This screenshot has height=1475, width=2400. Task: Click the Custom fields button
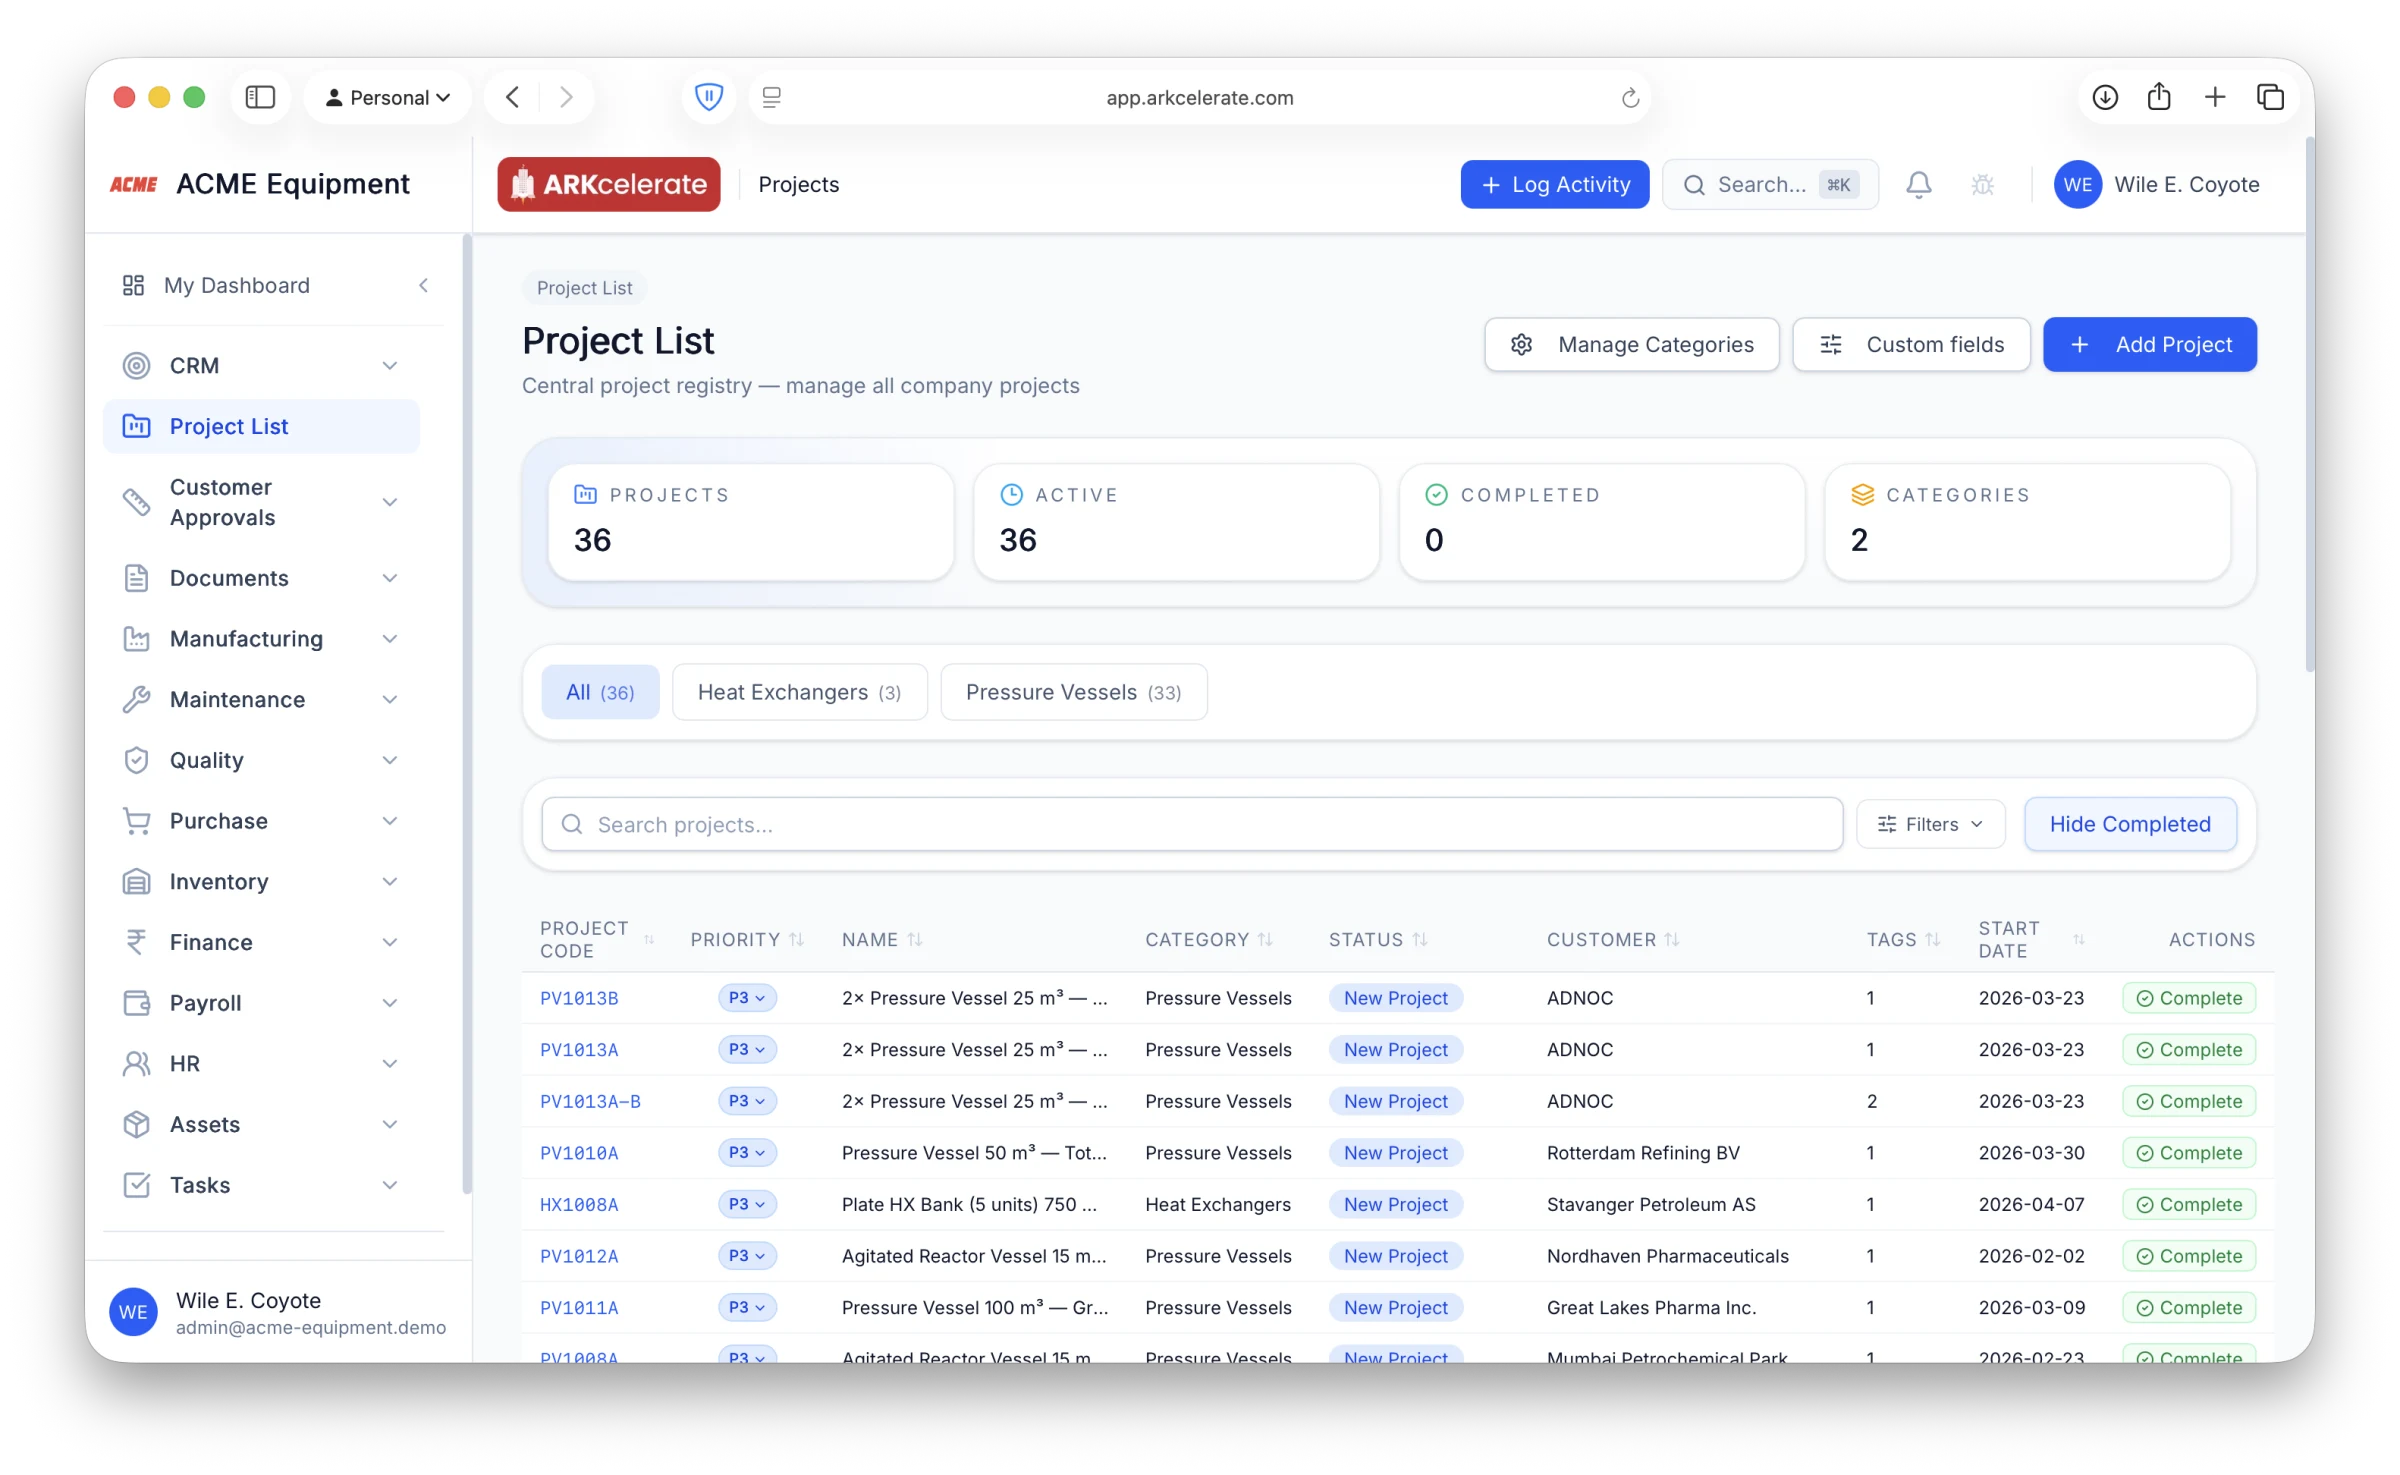(x=1911, y=345)
